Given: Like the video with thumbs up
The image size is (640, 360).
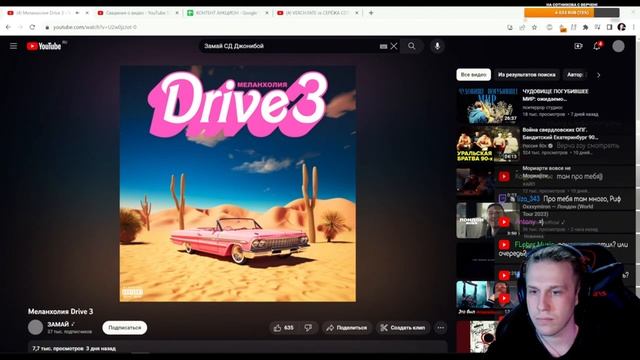Looking at the screenshot, I should click(284, 328).
